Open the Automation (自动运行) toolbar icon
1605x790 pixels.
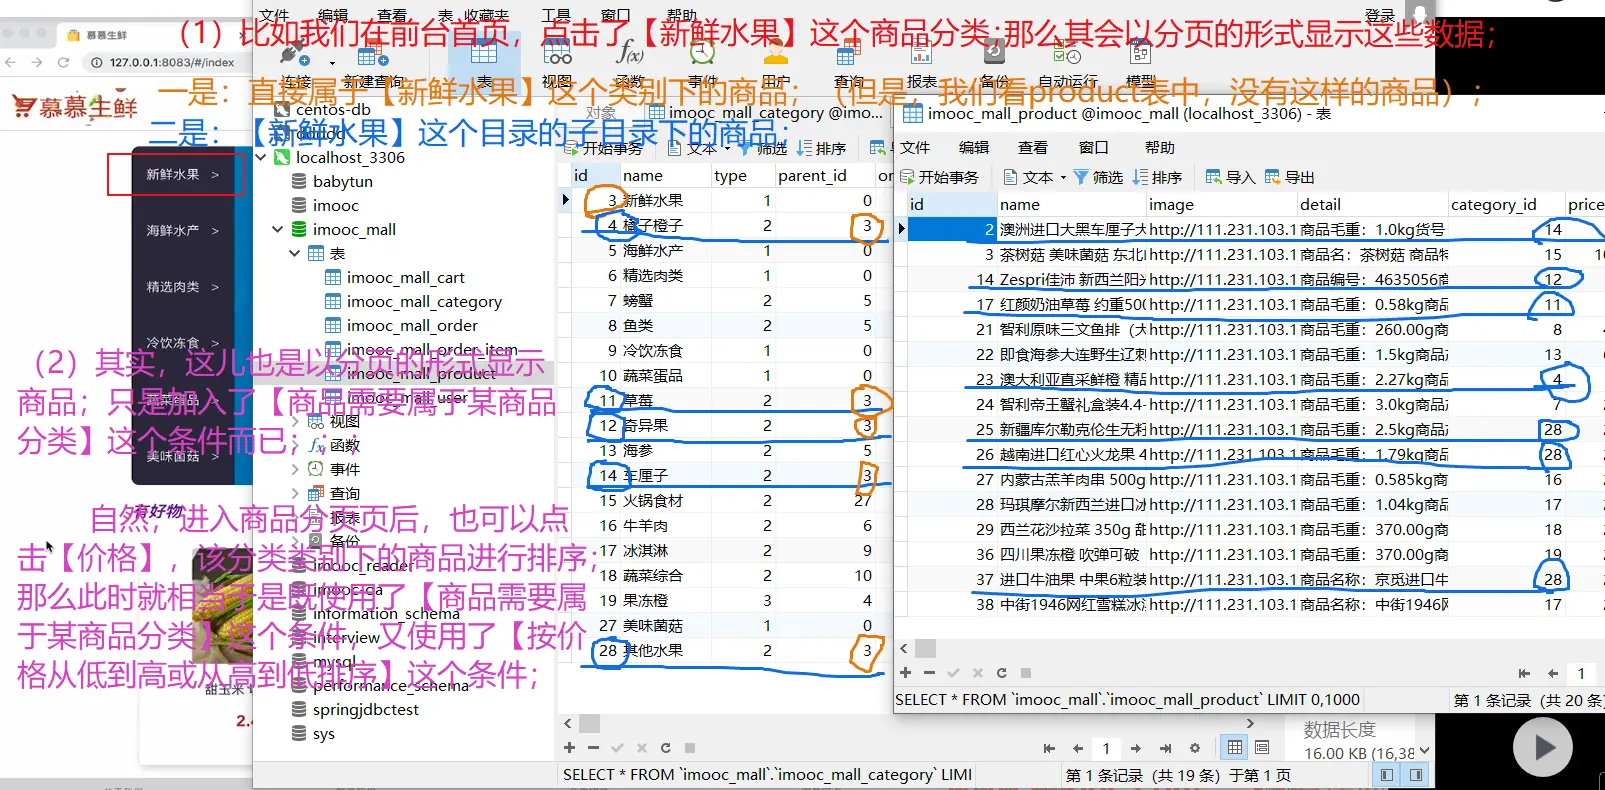click(x=1067, y=52)
